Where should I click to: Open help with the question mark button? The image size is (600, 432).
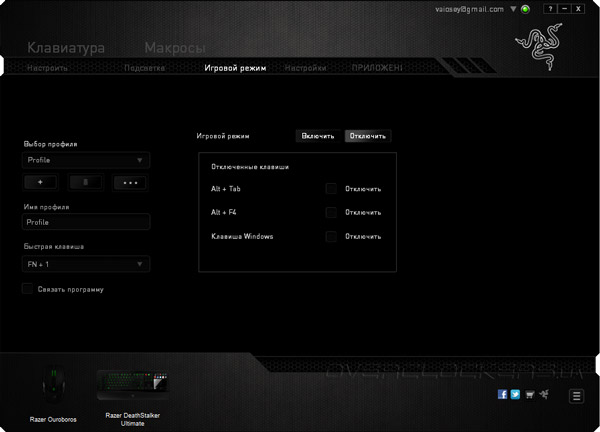point(550,9)
